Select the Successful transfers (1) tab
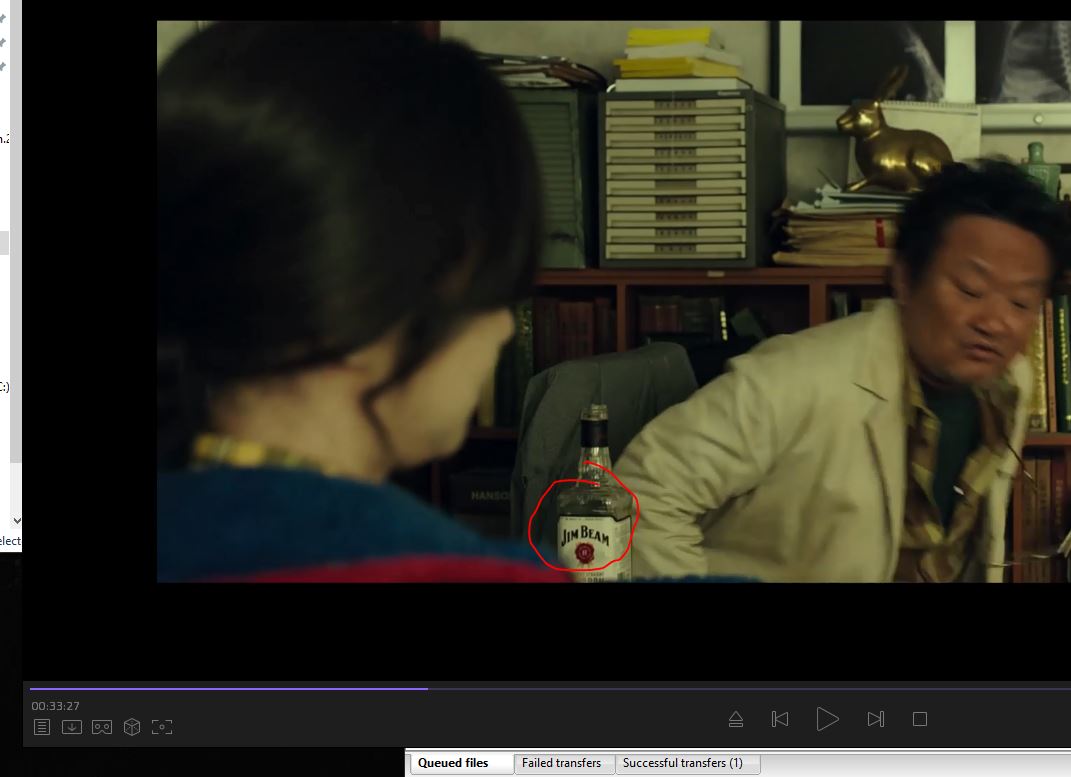1071x777 pixels. coord(683,763)
